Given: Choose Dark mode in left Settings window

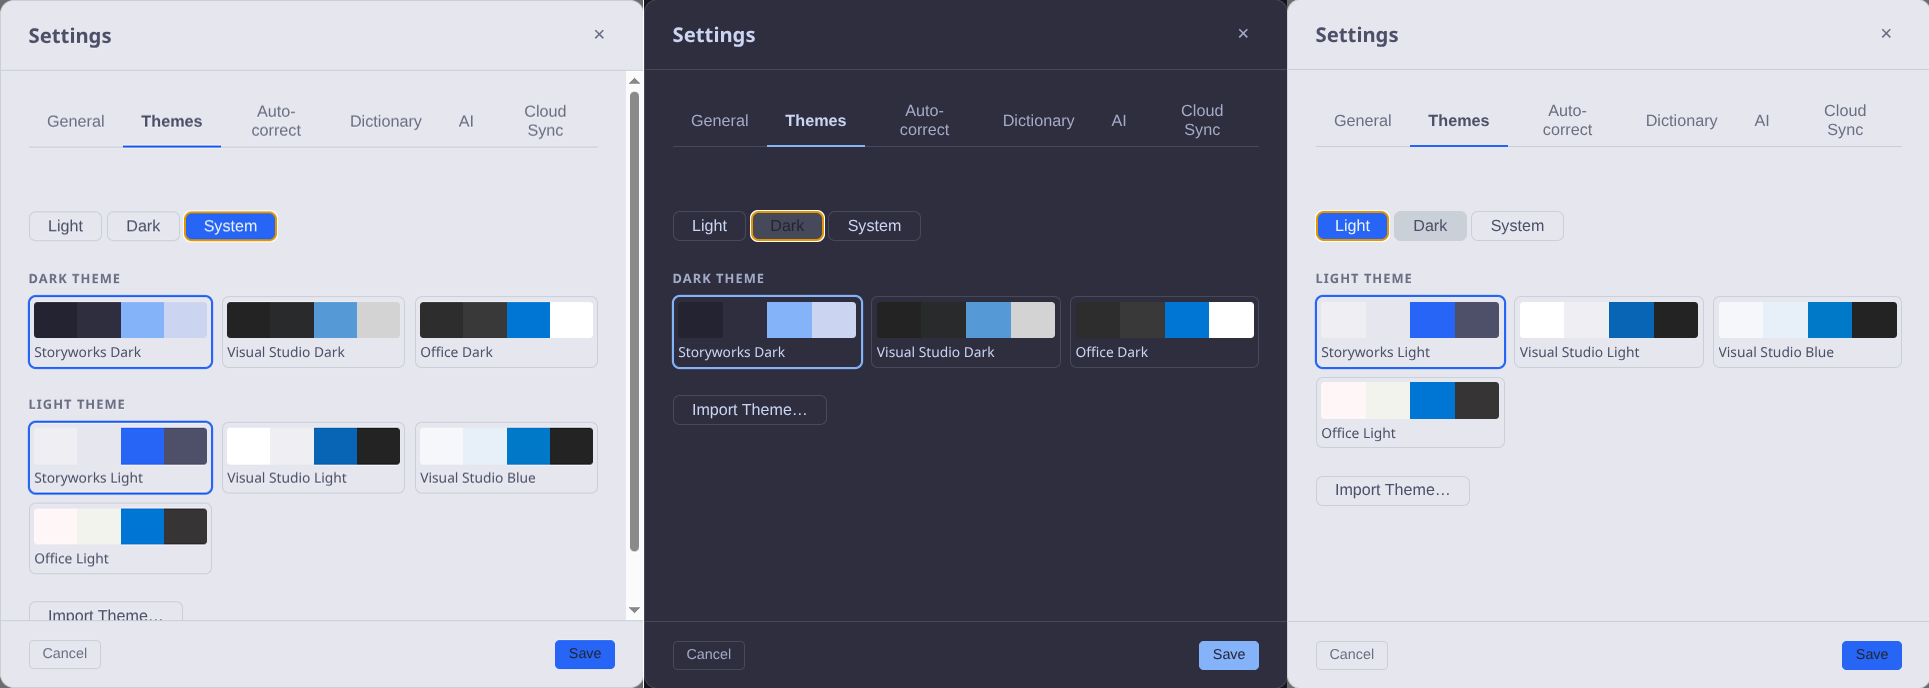Looking at the screenshot, I should tap(143, 226).
